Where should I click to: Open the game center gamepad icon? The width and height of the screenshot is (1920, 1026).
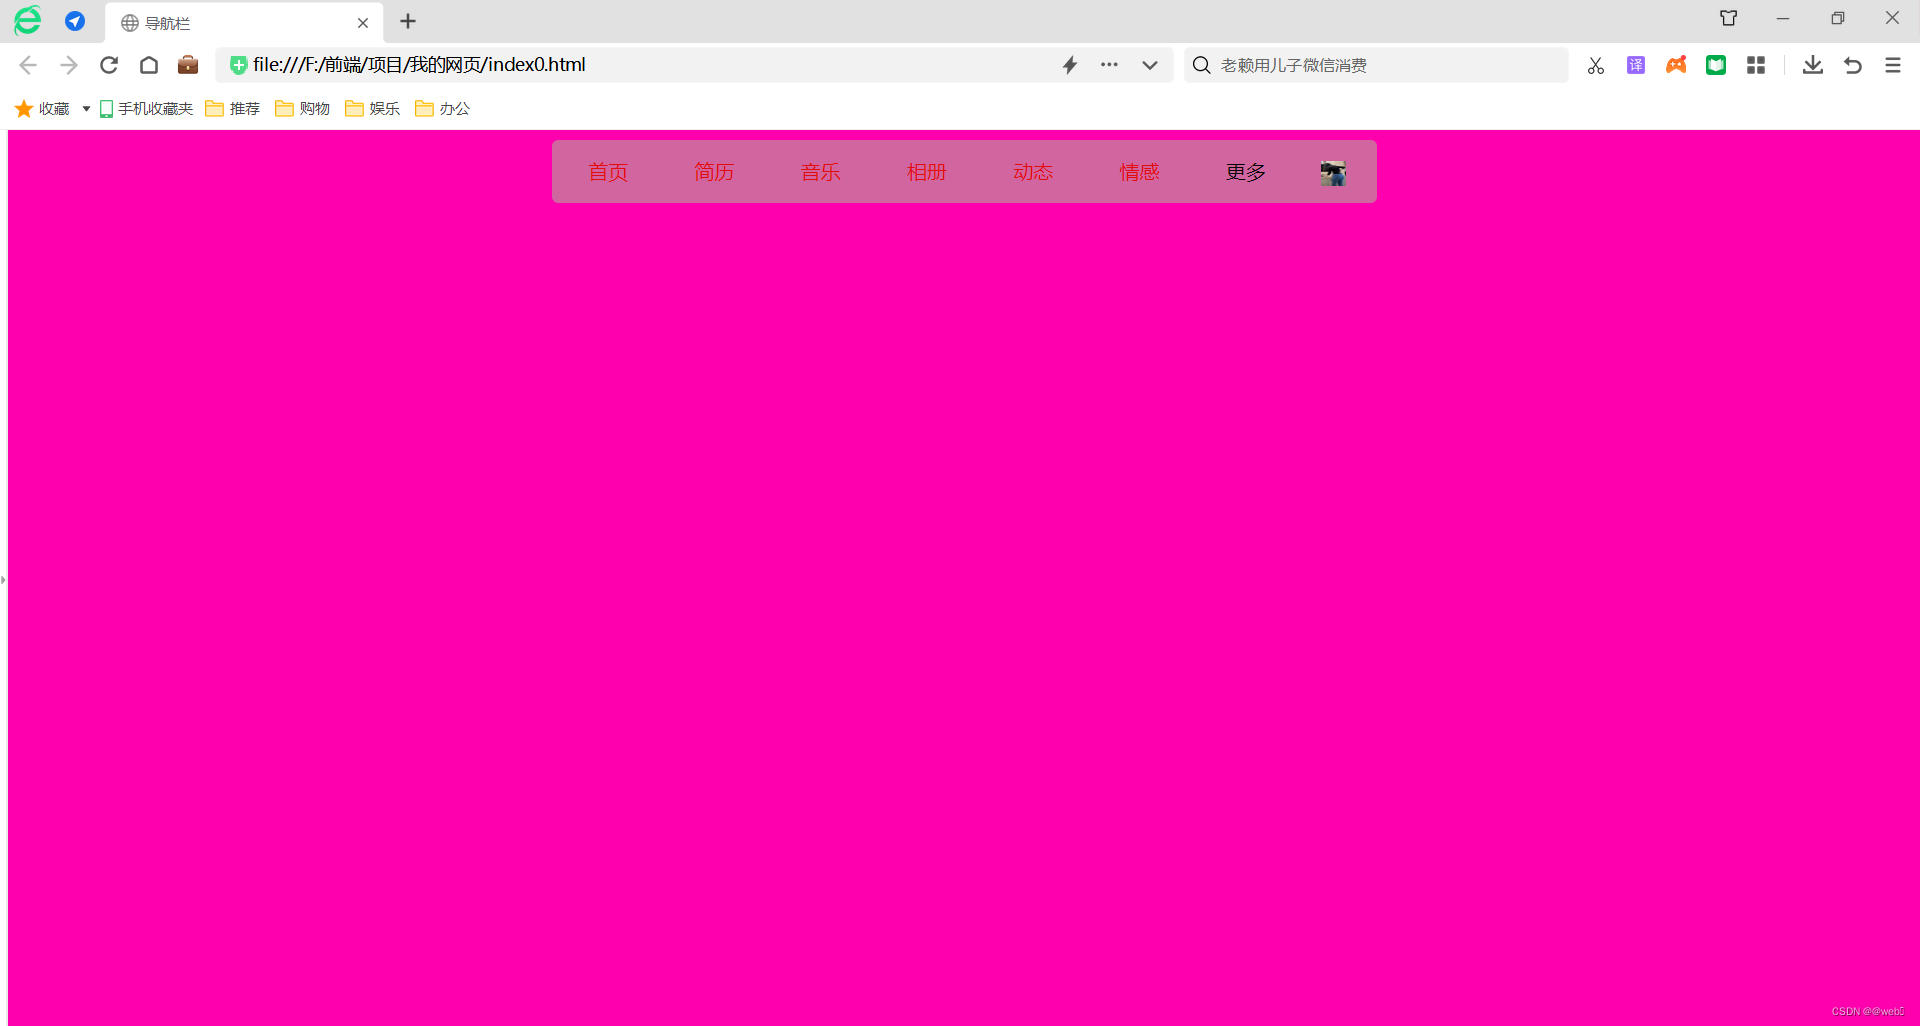(x=1676, y=65)
